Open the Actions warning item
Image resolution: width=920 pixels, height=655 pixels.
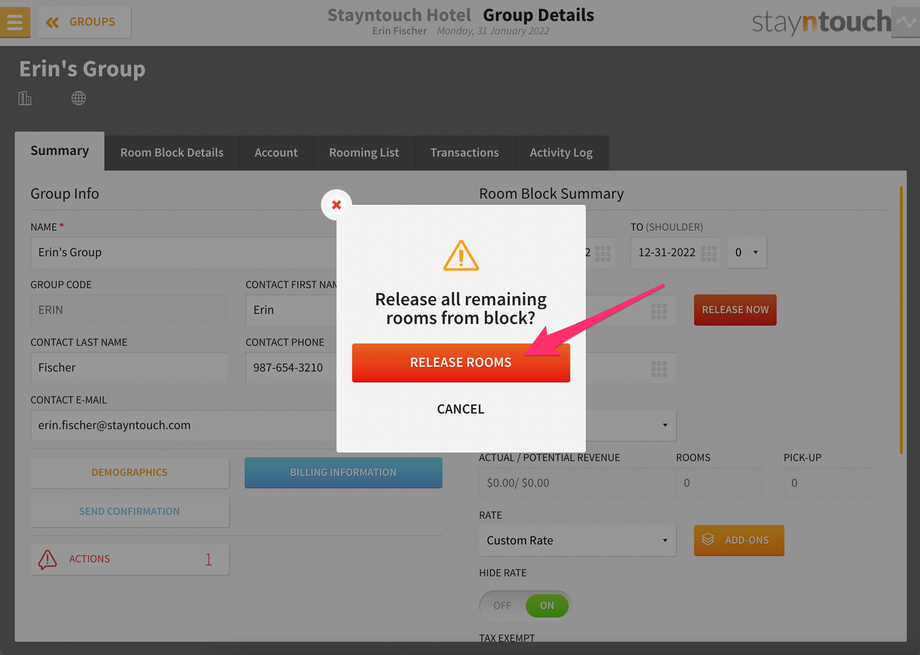click(130, 559)
